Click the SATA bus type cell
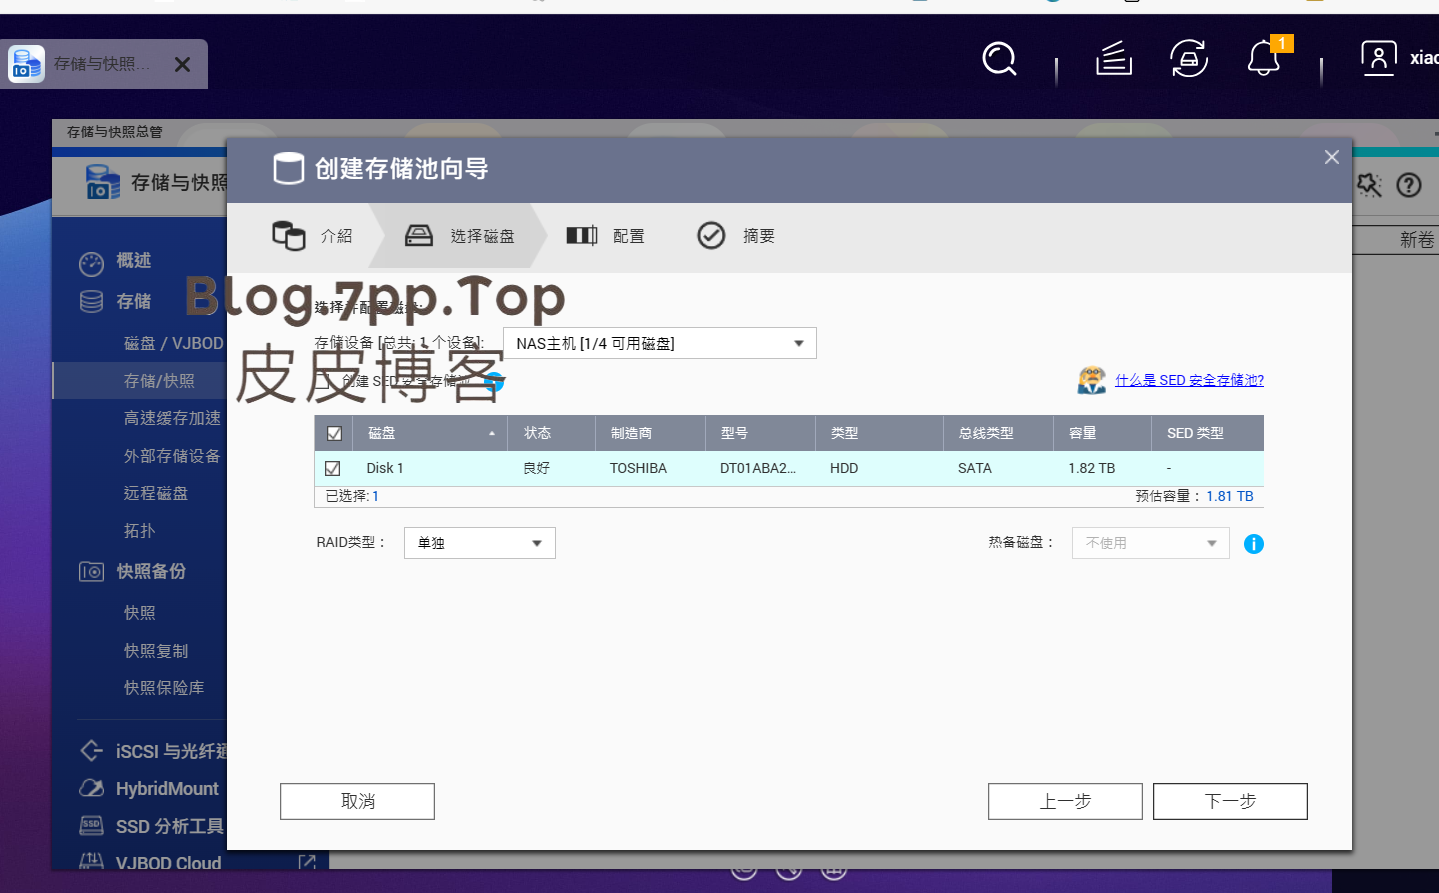 974,468
